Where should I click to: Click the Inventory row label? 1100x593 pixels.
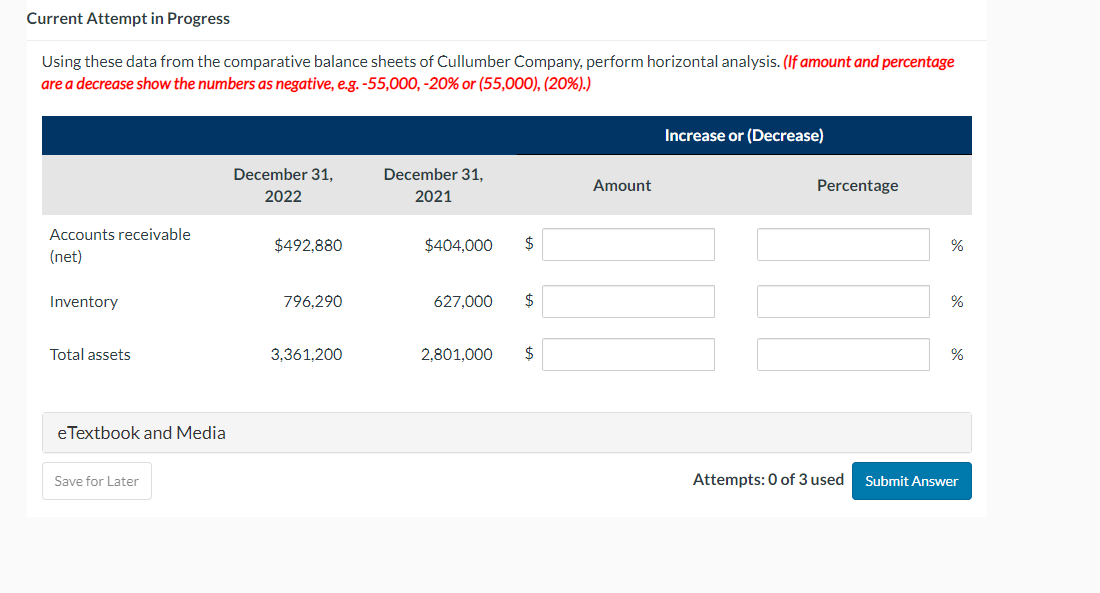pyautogui.click(x=84, y=301)
